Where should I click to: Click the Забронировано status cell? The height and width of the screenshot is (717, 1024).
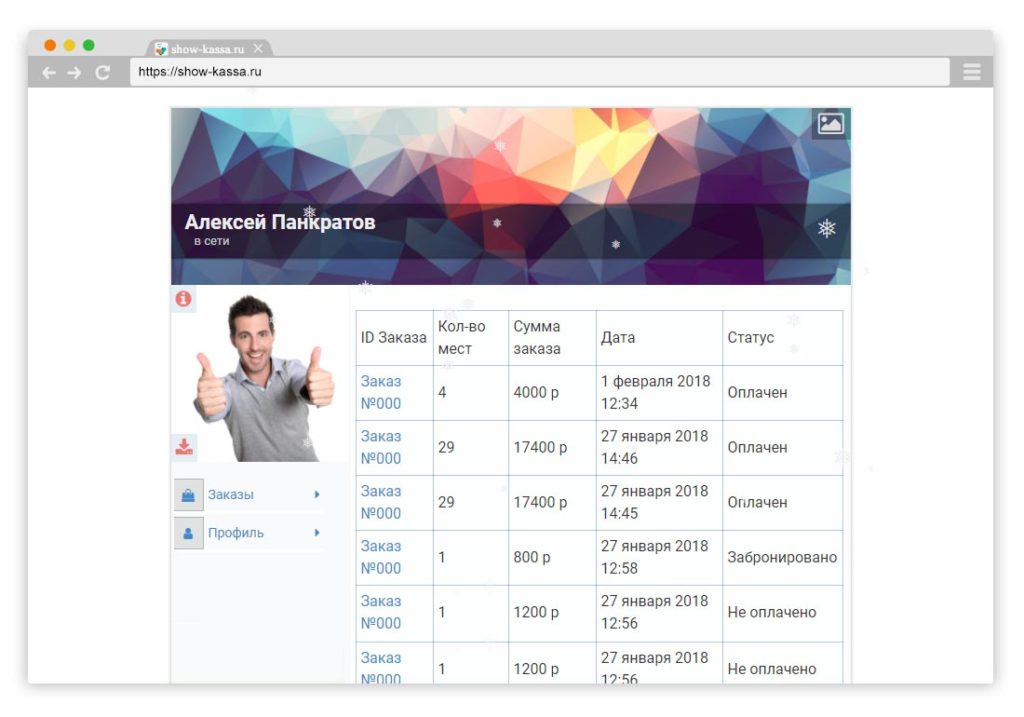coord(782,557)
